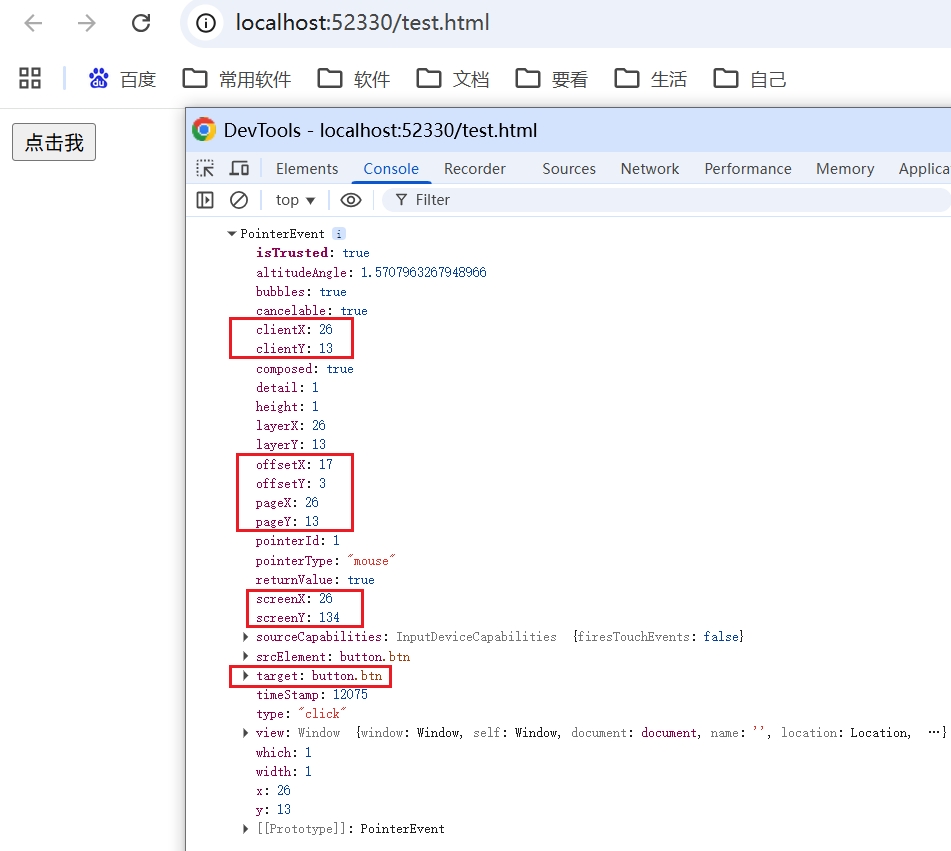Expand the target: button.btn property
Viewport: 951px width, 851px height.
[245, 675]
